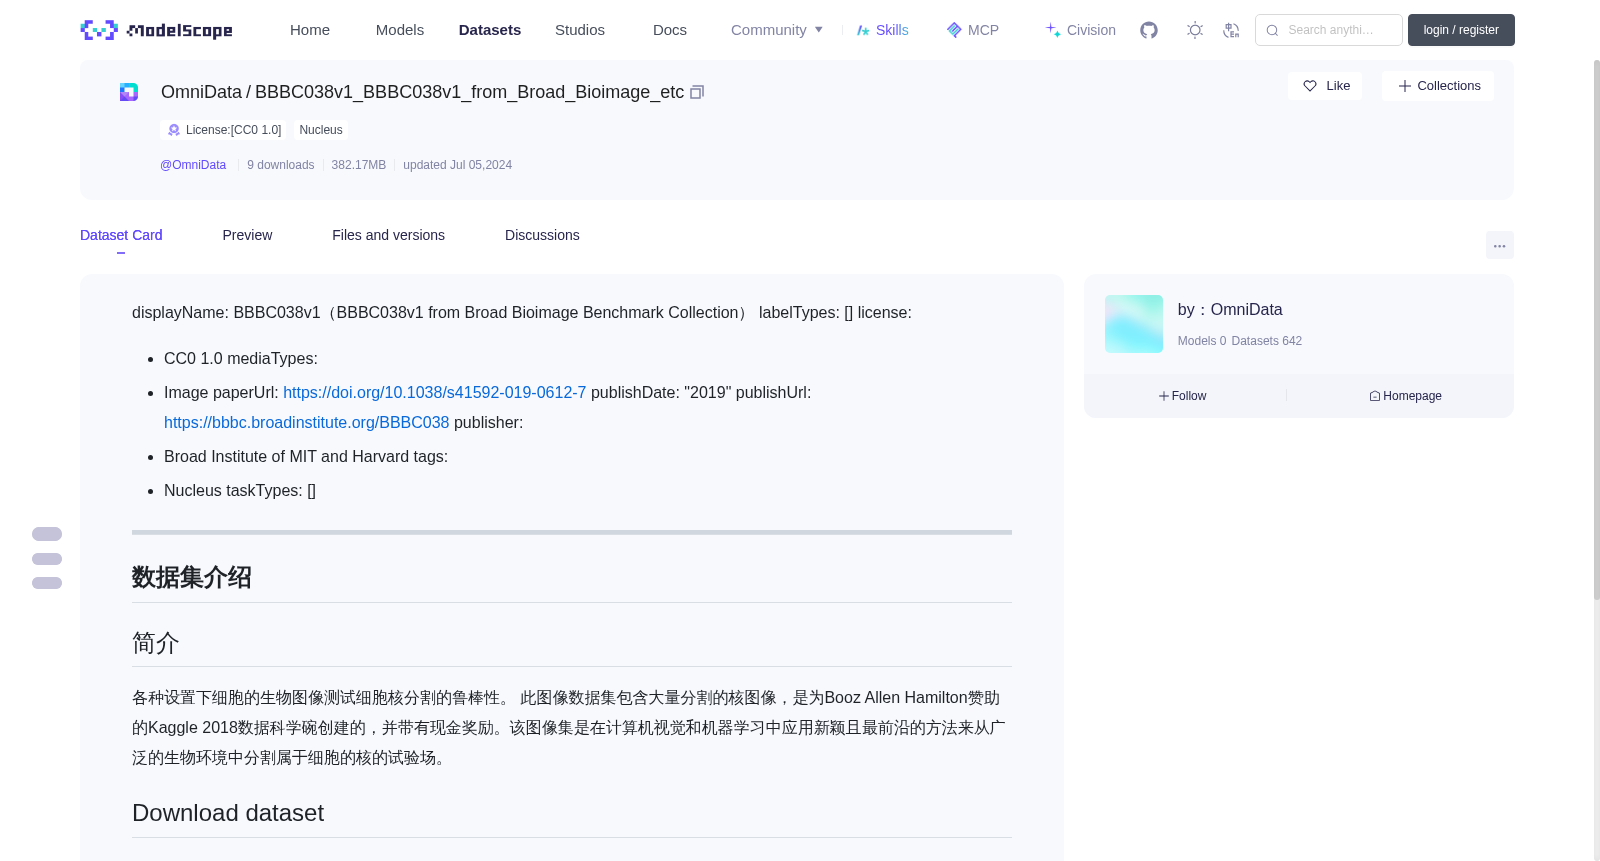The image size is (1600, 861).
Task: Click the search magnifier icon
Action: pos(1272,30)
